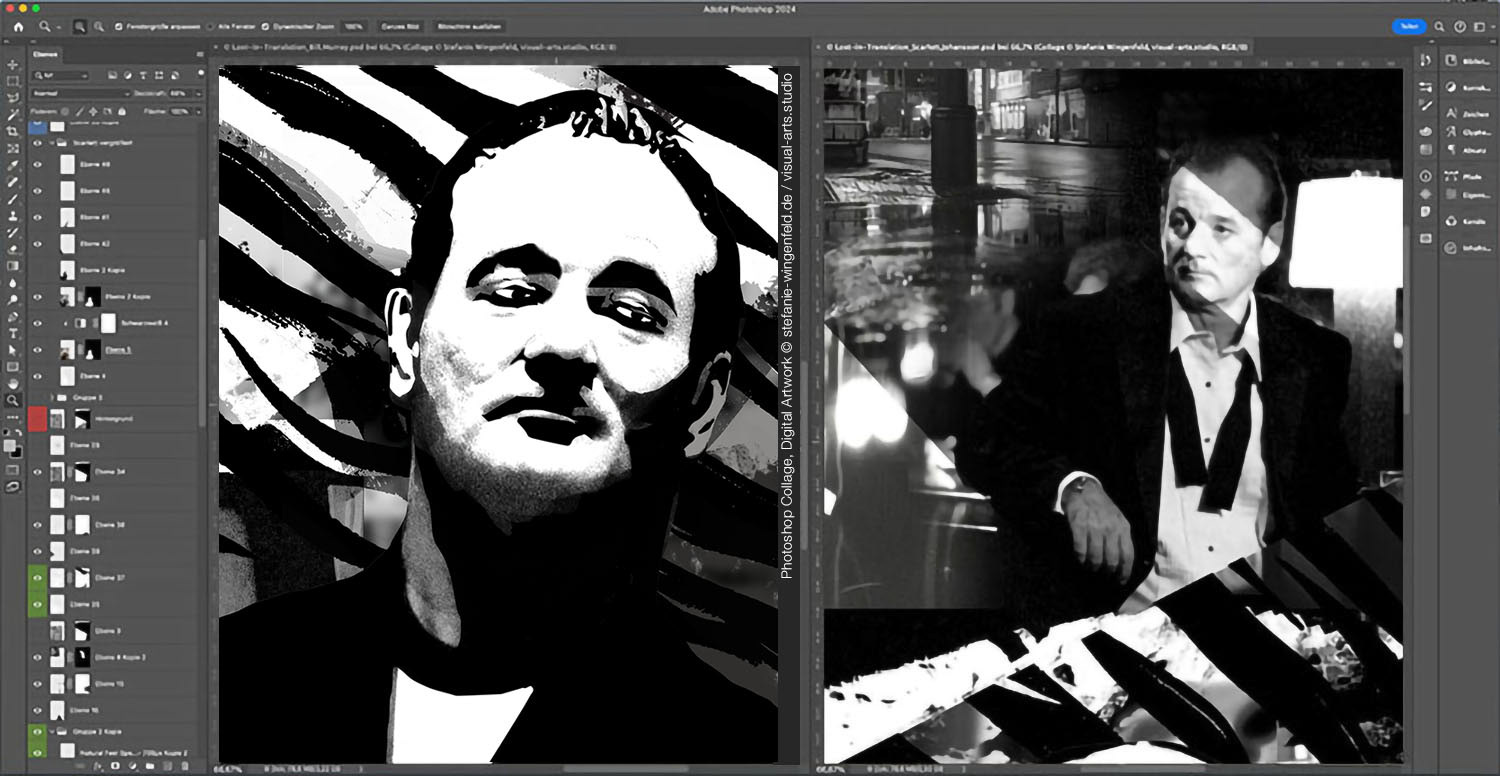Open the blend mode 'Normal' dropdown
1500x776 pixels.
point(80,93)
